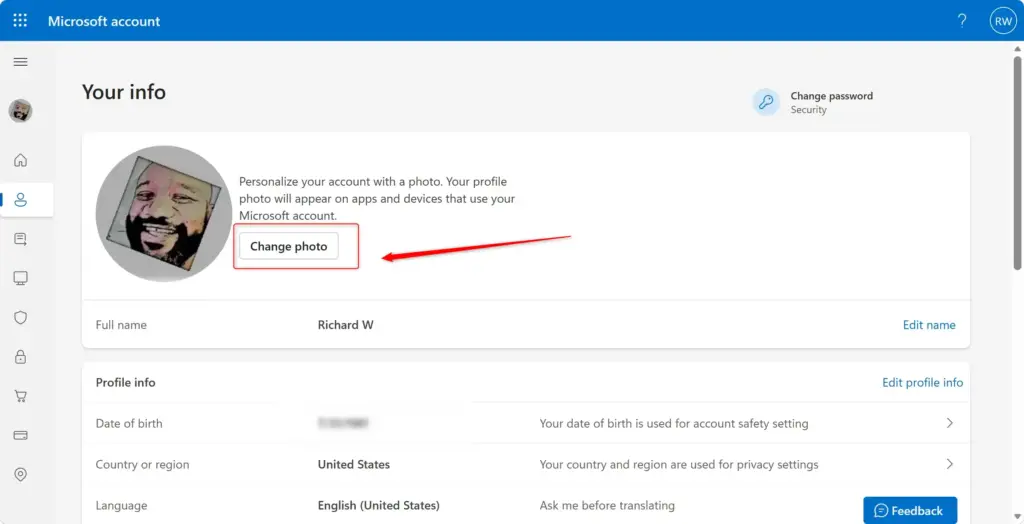Click the 'English (United States)' language value
The height and width of the screenshot is (524, 1024).
(x=378, y=506)
